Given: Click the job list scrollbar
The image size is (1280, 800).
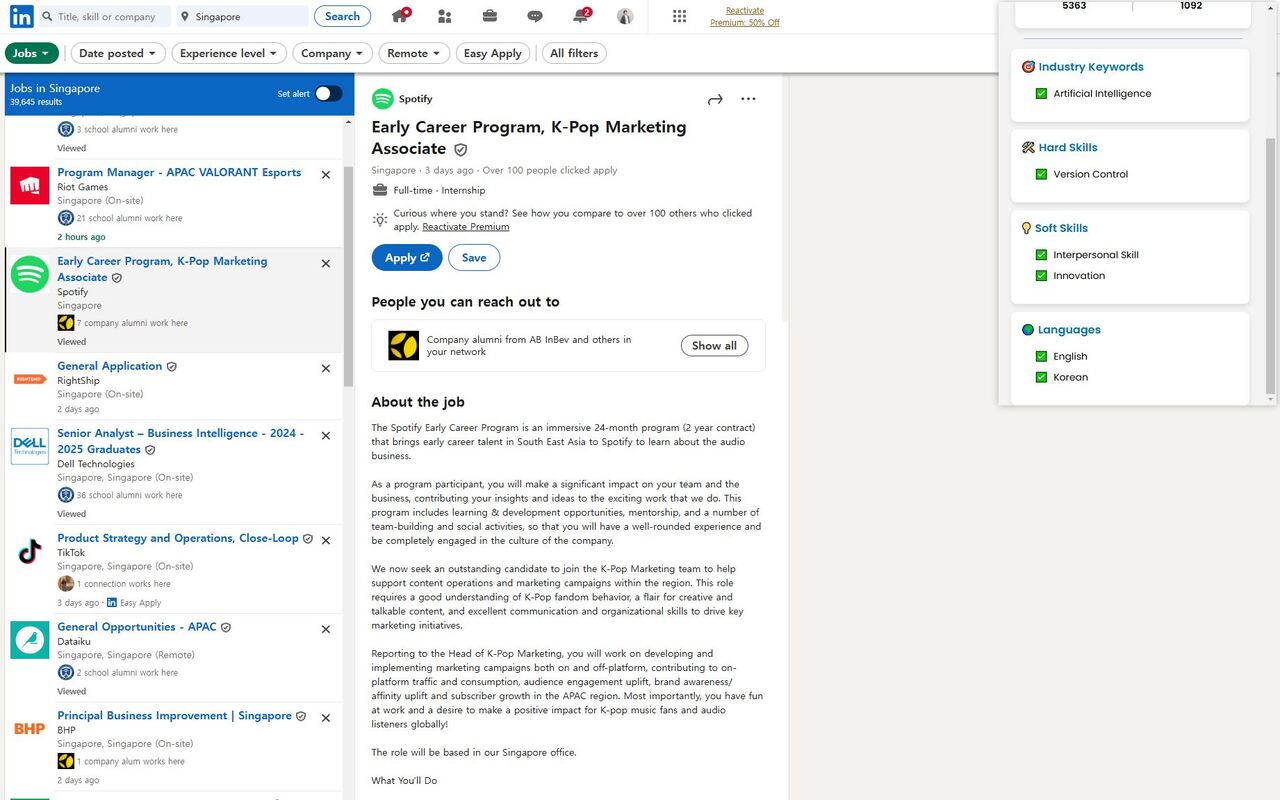Looking at the screenshot, I should [348, 275].
